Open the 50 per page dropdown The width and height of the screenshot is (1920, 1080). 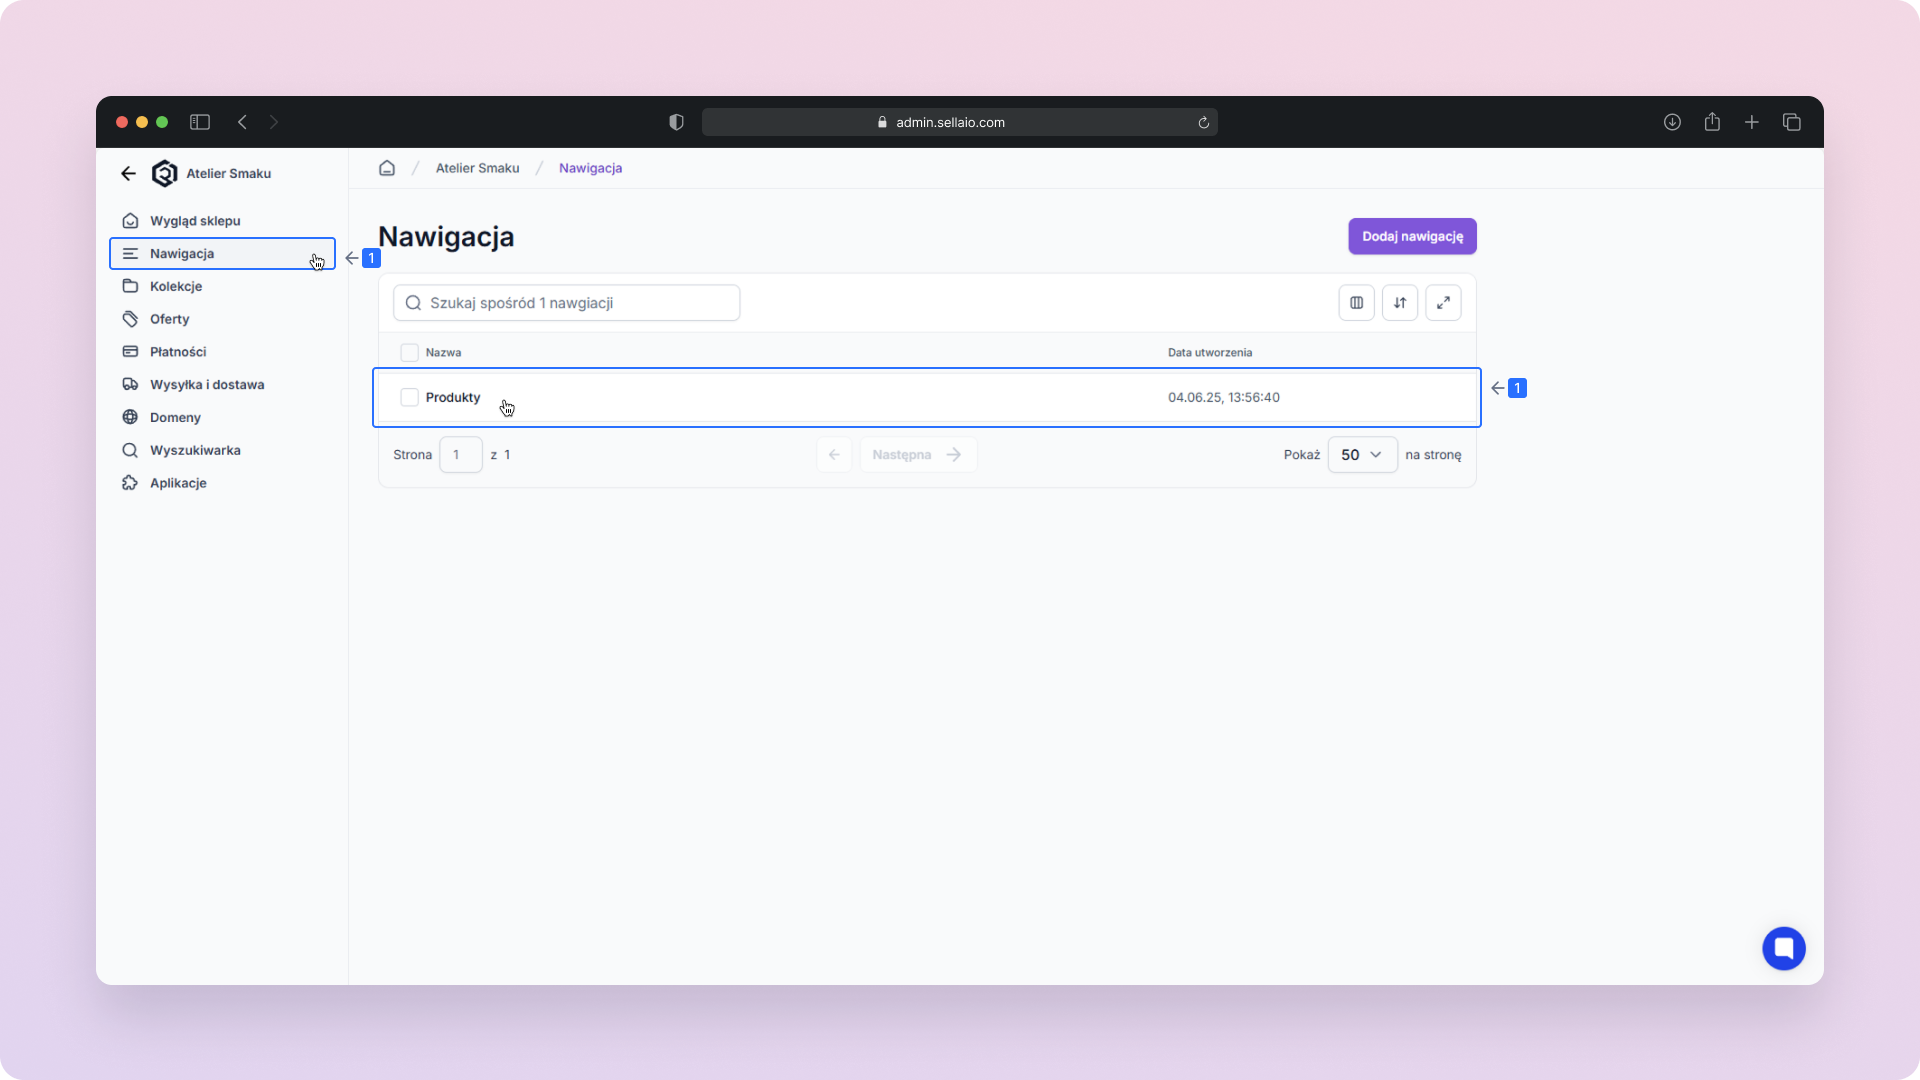click(x=1361, y=454)
